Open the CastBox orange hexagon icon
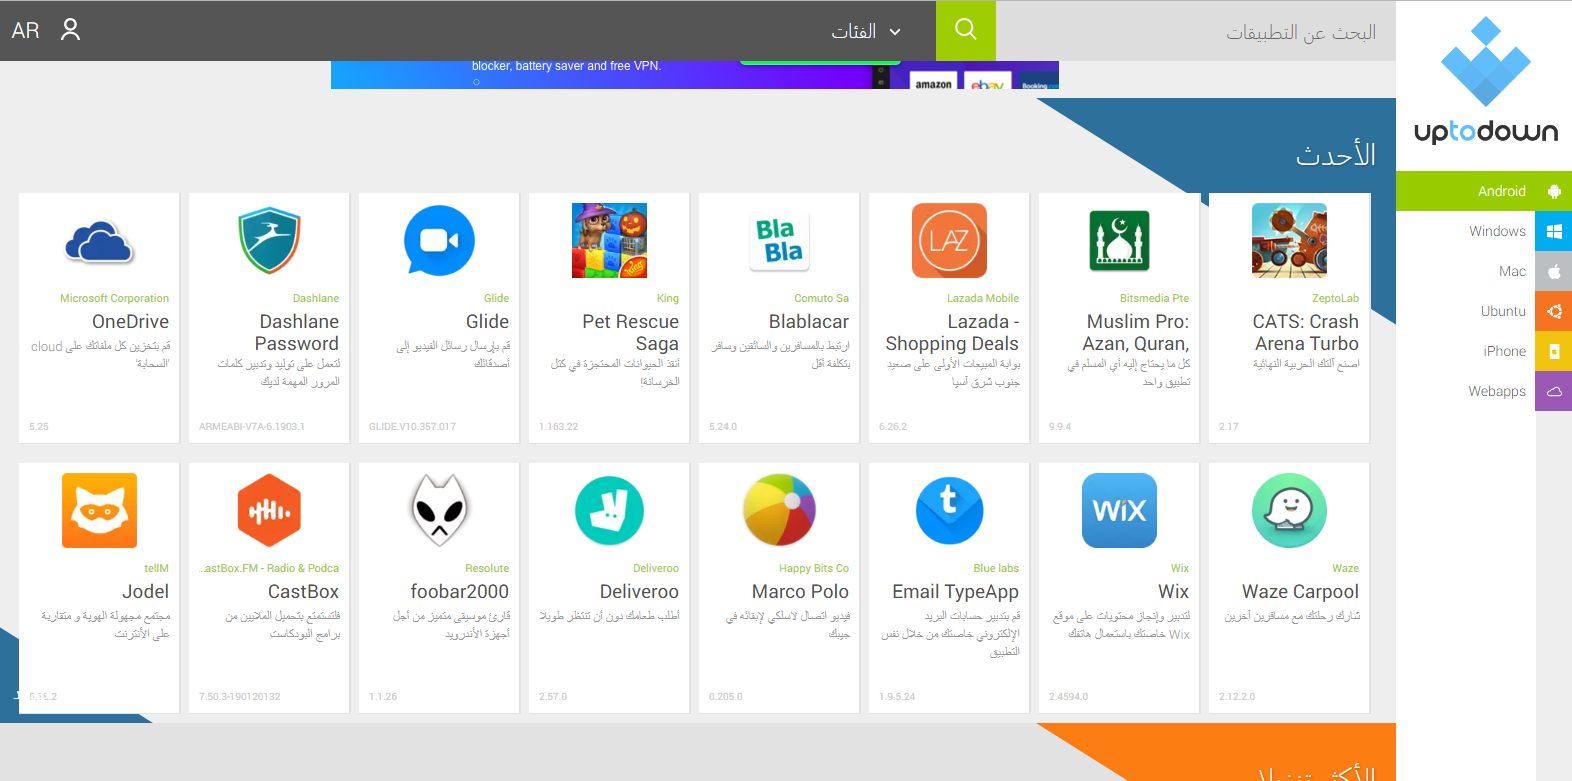Viewport: 1572px width, 781px height. [x=269, y=511]
